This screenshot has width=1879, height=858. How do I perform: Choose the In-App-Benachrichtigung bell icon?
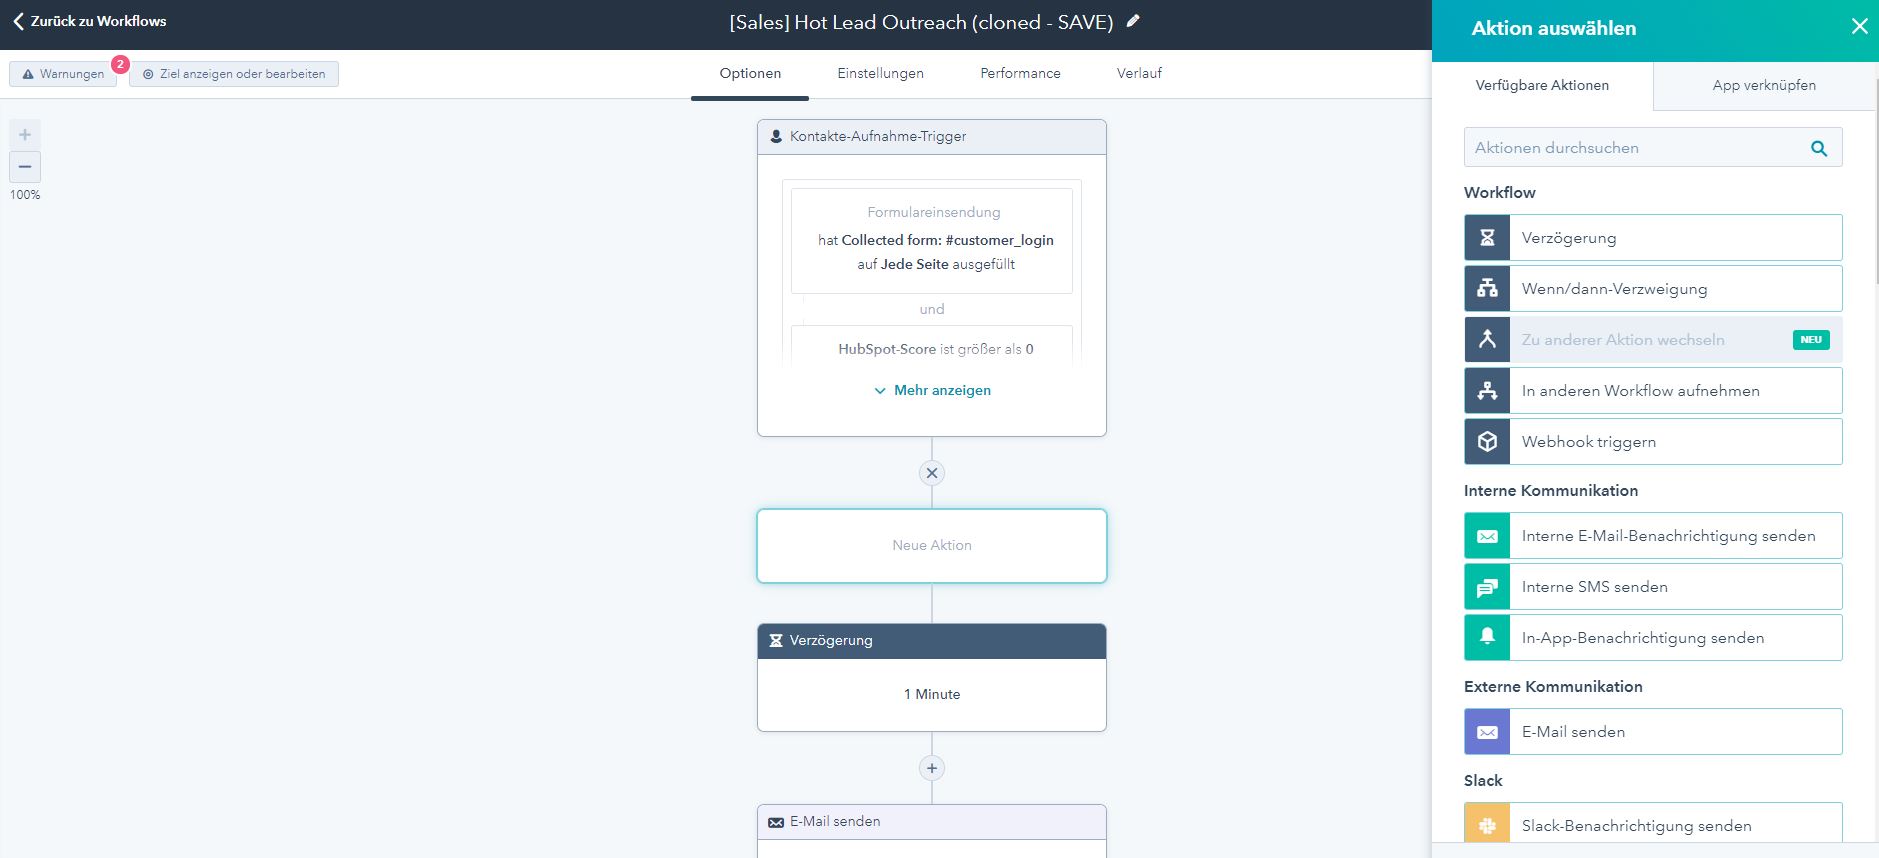(1487, 637)
